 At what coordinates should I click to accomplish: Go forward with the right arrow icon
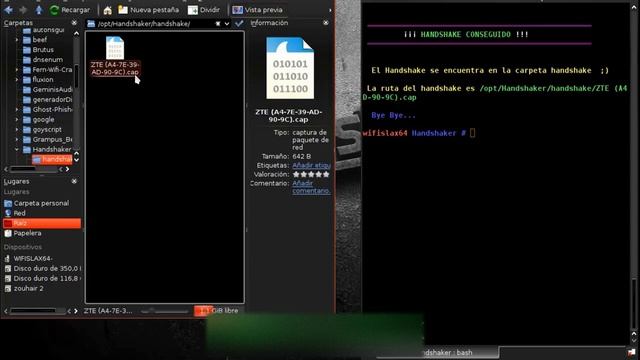(23, 10)
